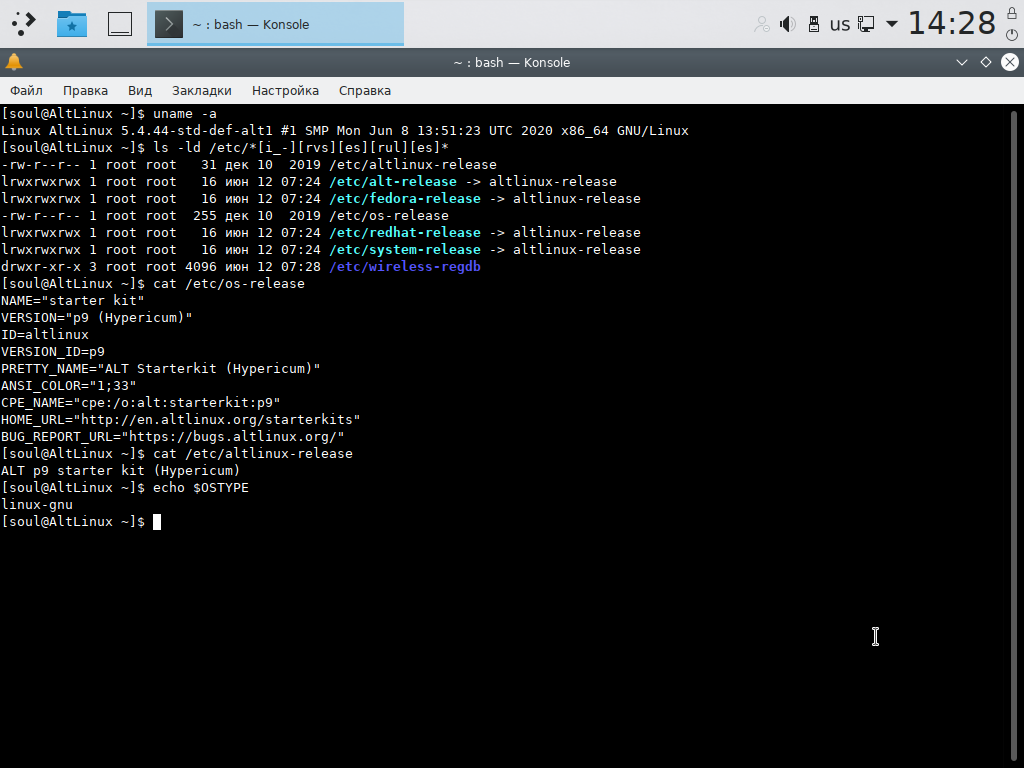This screenshot has width=1024, height=768.
Task: Click the Linux AltLinux 5.4.44 kernel line
Action: [345, 131]
